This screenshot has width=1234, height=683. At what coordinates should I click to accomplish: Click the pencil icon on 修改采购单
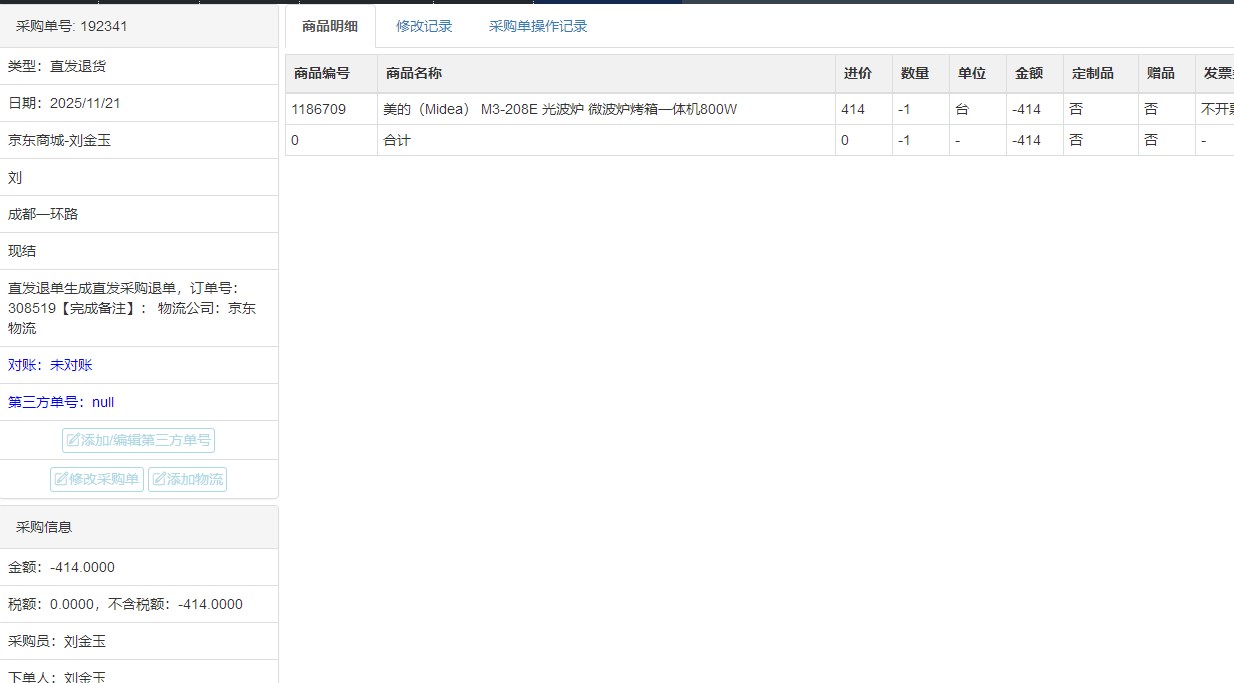click(x=61, y=480)
